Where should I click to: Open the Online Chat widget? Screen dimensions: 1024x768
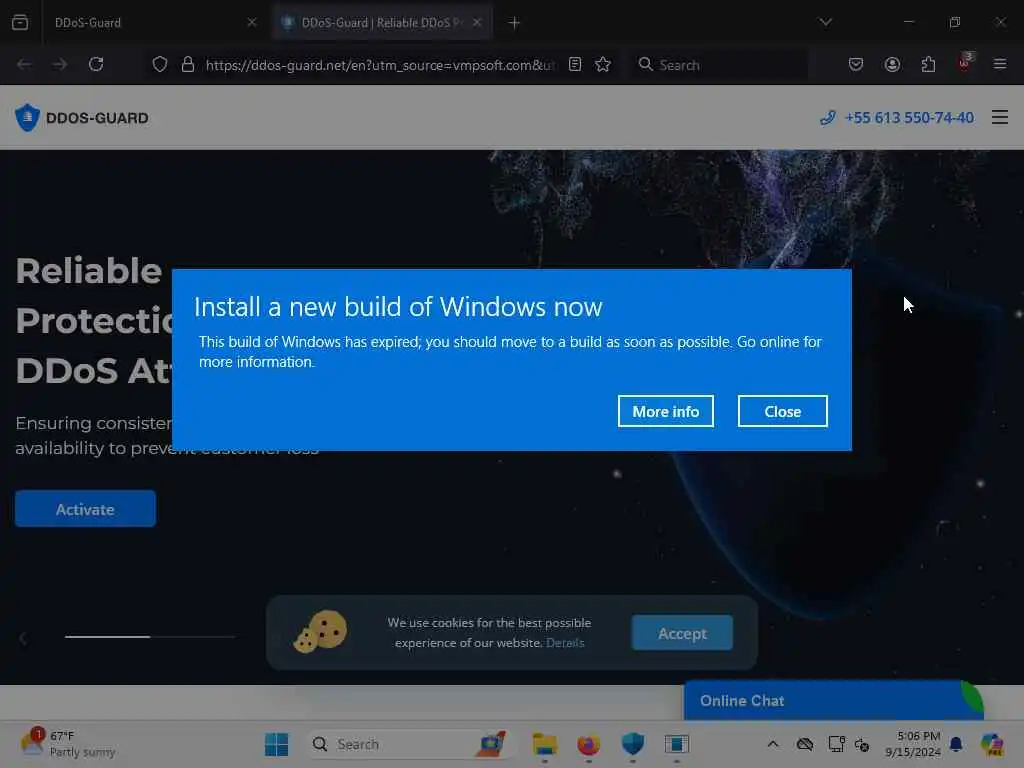(833, 701)
